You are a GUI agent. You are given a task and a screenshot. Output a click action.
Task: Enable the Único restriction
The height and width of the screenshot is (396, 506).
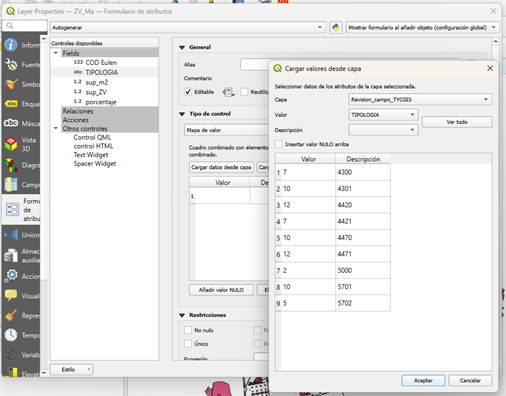pyautogui.click(x=188, y=344)
